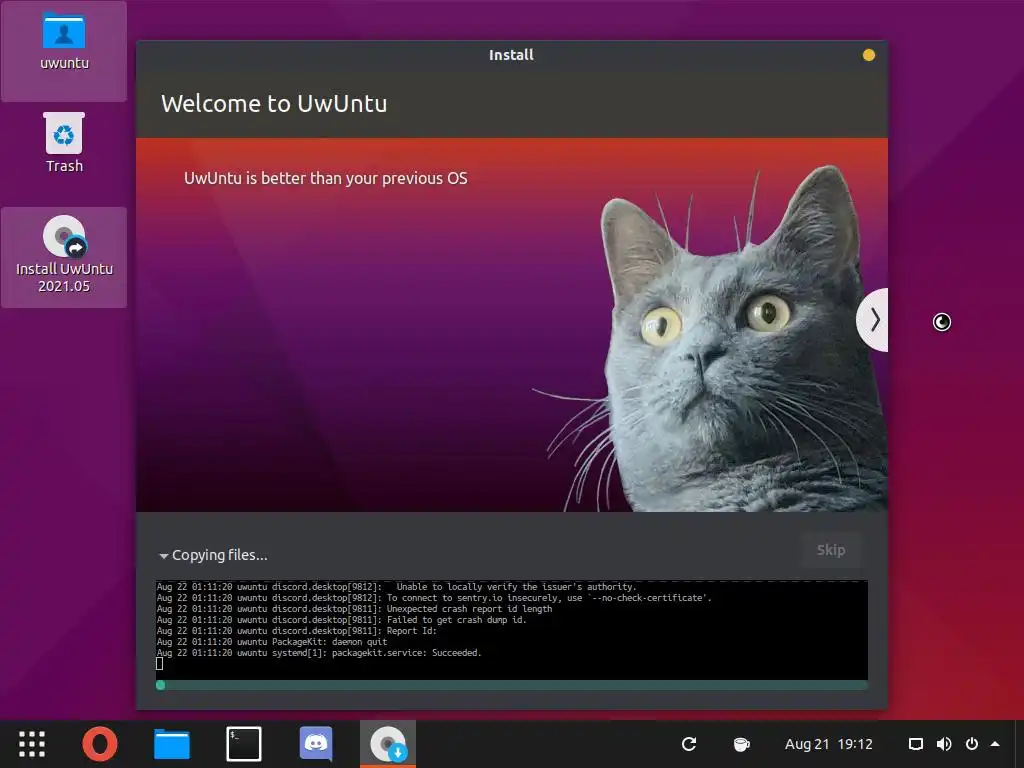This screenshot has width=1024, height=768.
Task: Open the applications grid launcher
Action: pos(31,744)
